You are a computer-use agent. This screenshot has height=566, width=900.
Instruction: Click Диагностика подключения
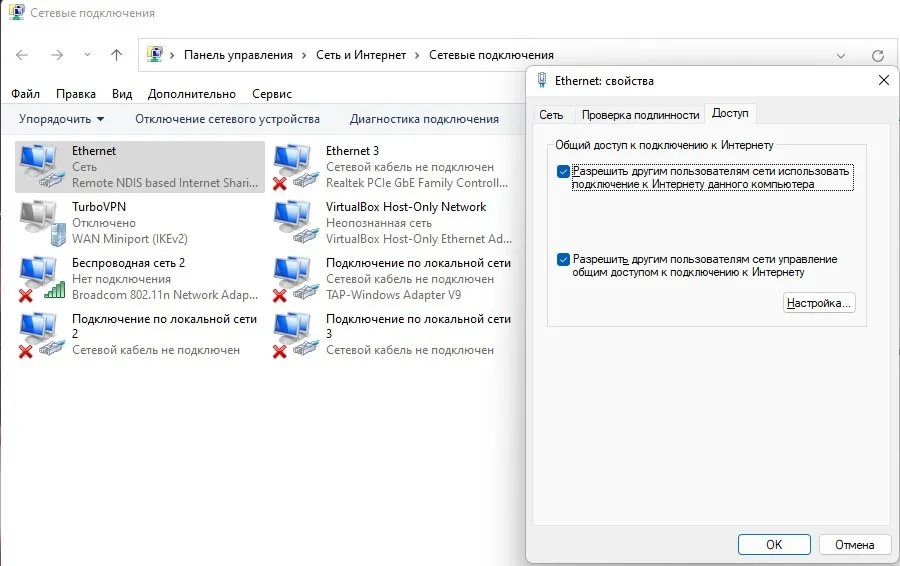coord(424,119)
